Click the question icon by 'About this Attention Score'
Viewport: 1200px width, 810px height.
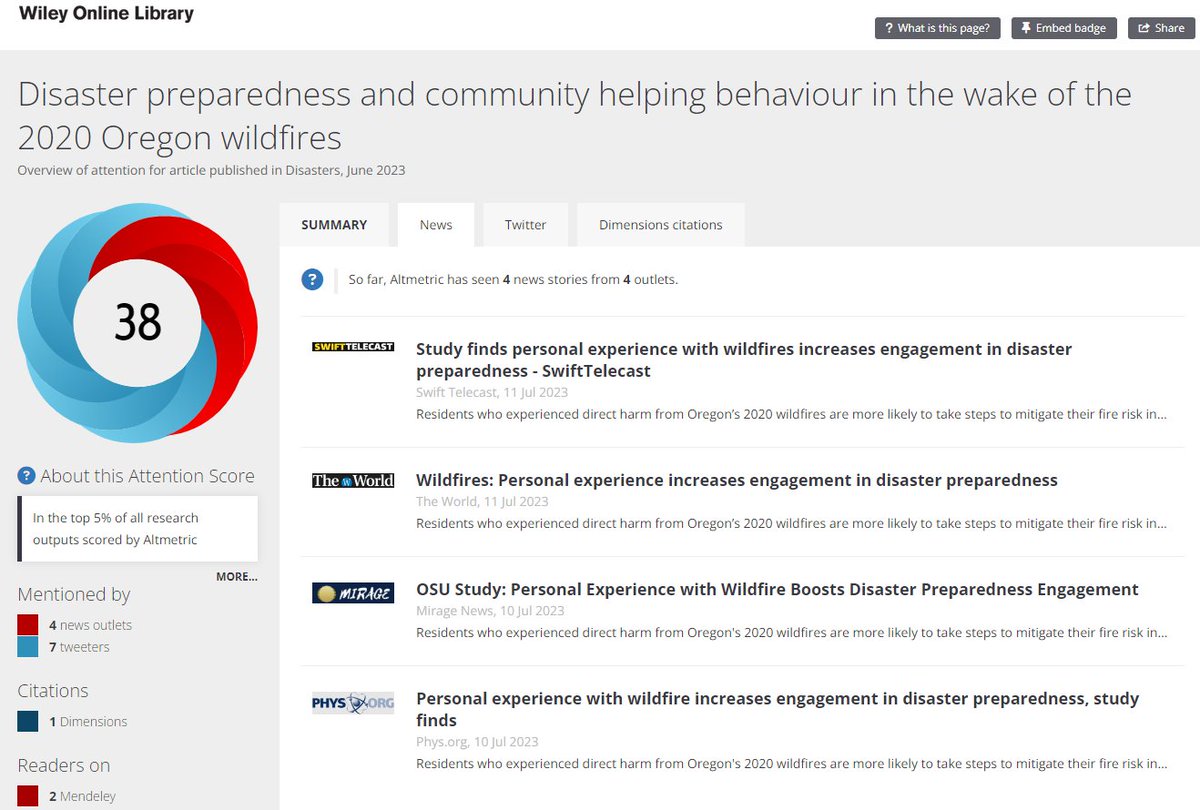click(27, 476)
